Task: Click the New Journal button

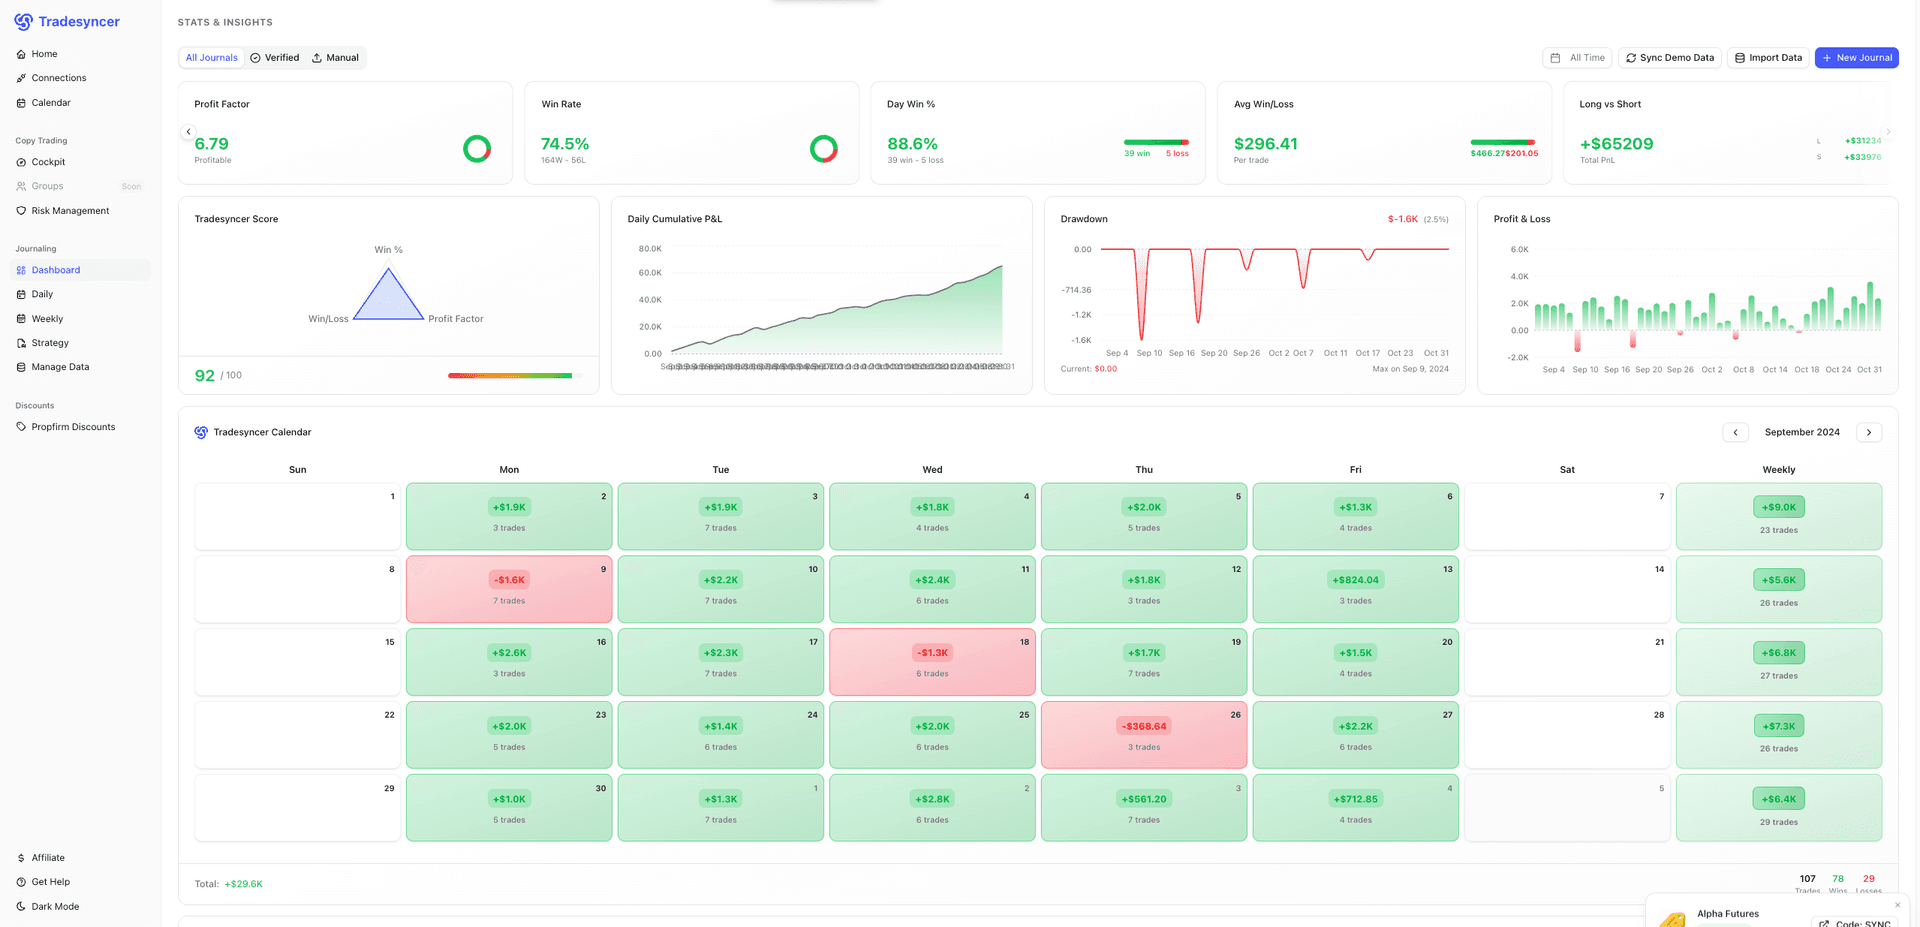Action: 1856,57
